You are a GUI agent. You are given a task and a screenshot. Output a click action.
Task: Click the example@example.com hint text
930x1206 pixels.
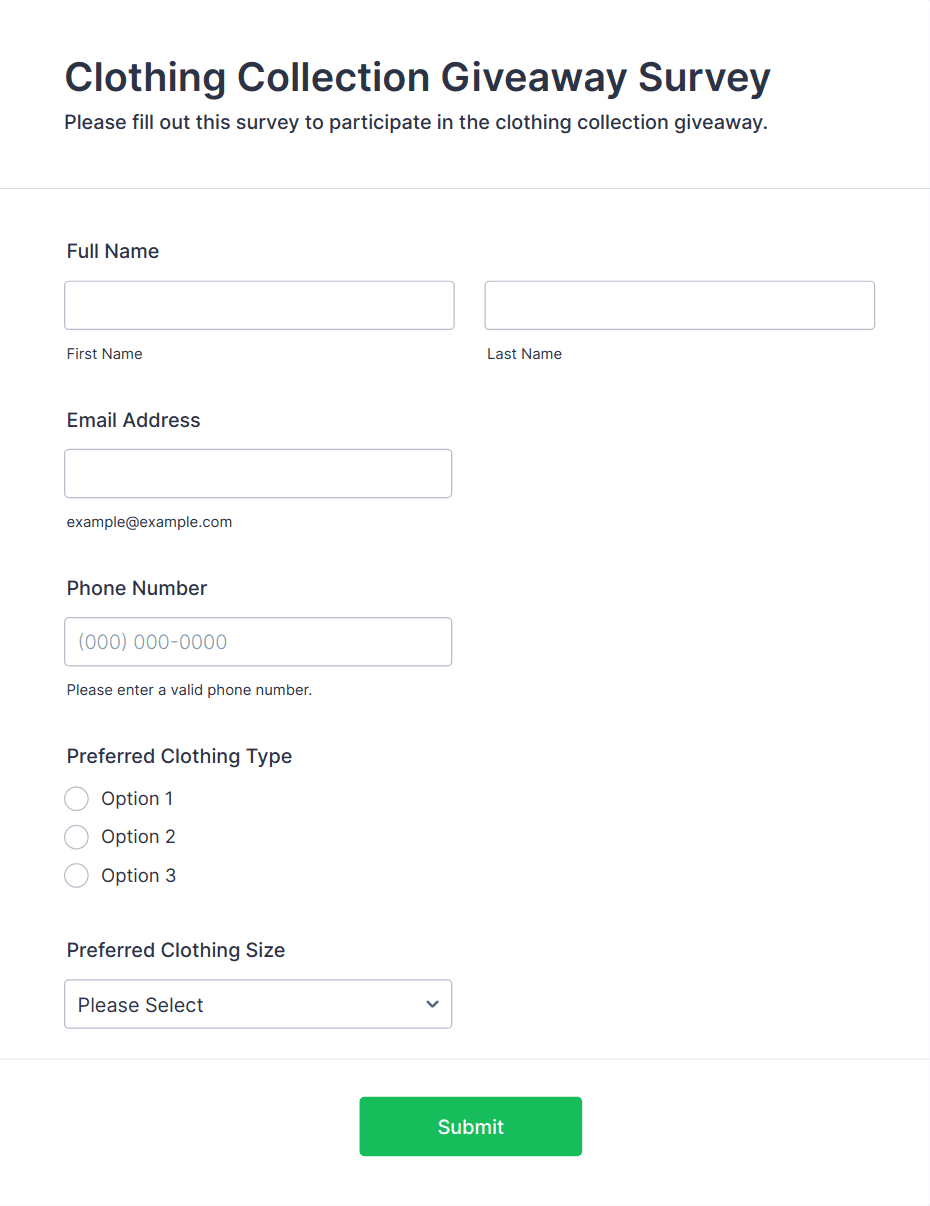click(x=149, y=522)
